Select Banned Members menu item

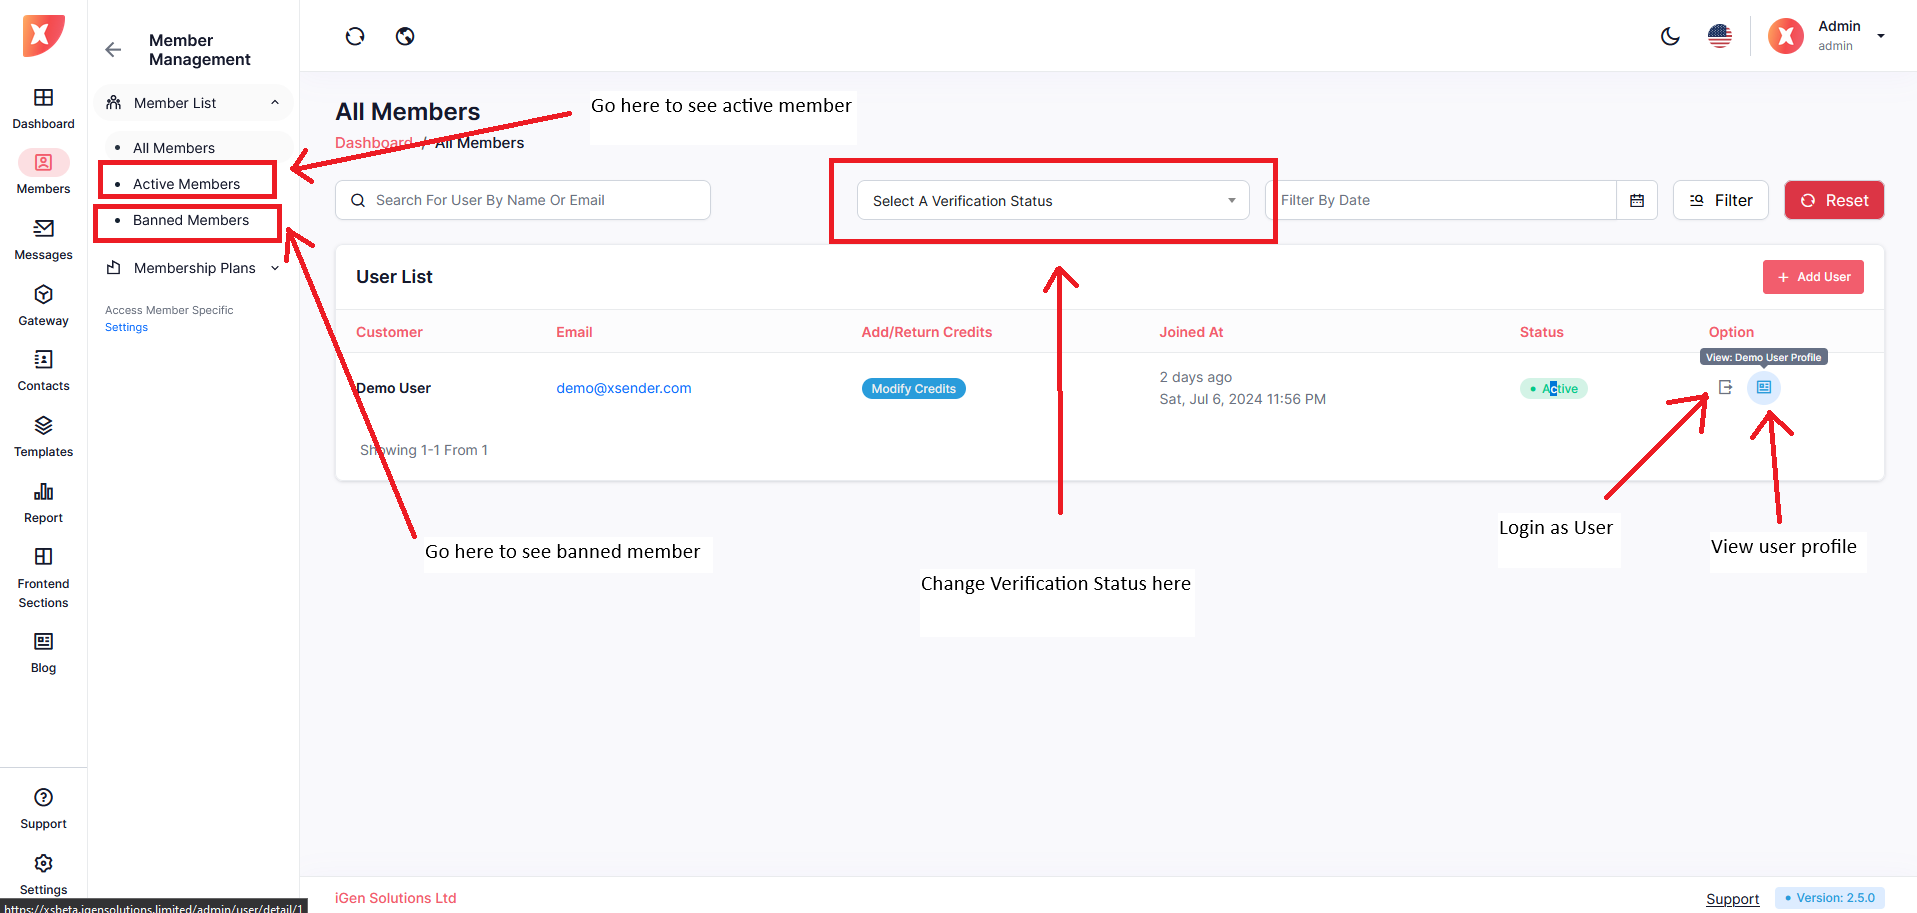tap(191, 220)
